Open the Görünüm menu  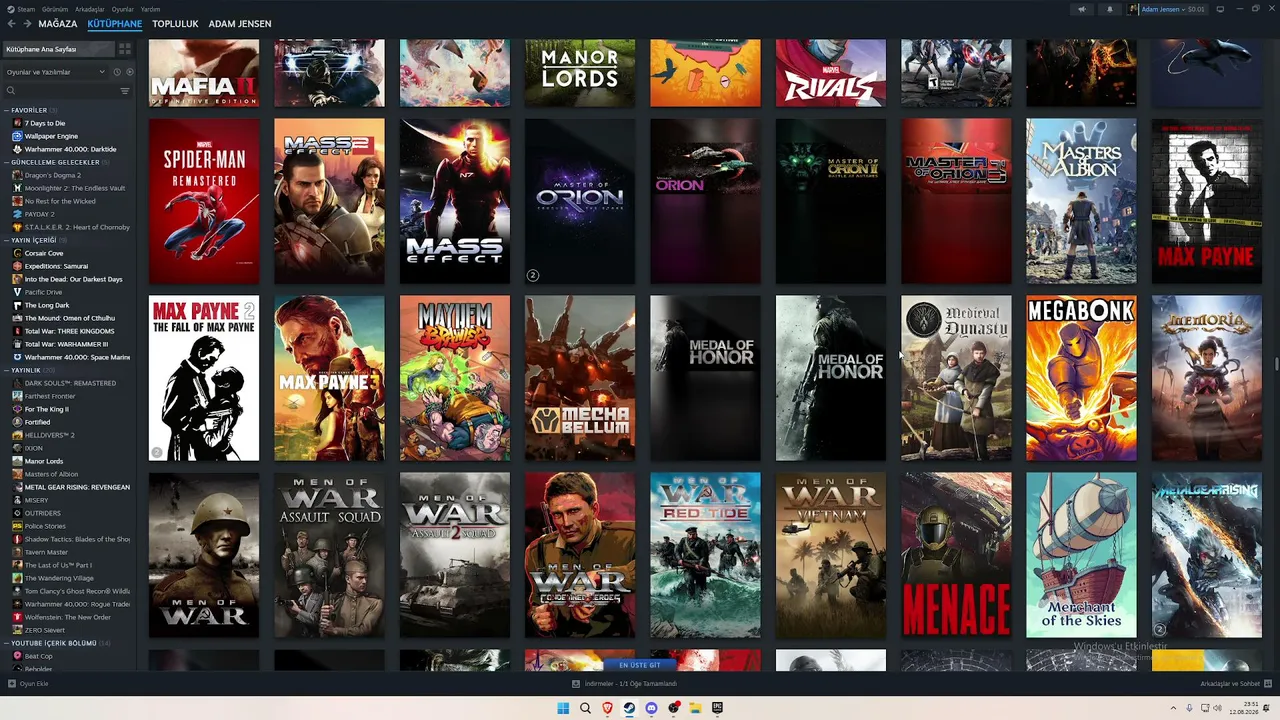click(x=55, y=9)
